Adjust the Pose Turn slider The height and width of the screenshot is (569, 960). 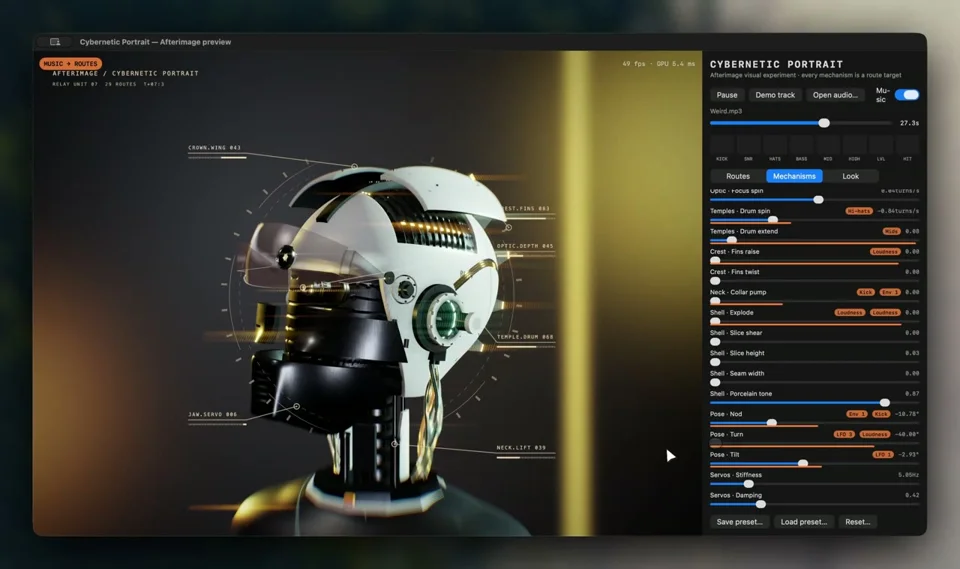[x=814, y=443]
